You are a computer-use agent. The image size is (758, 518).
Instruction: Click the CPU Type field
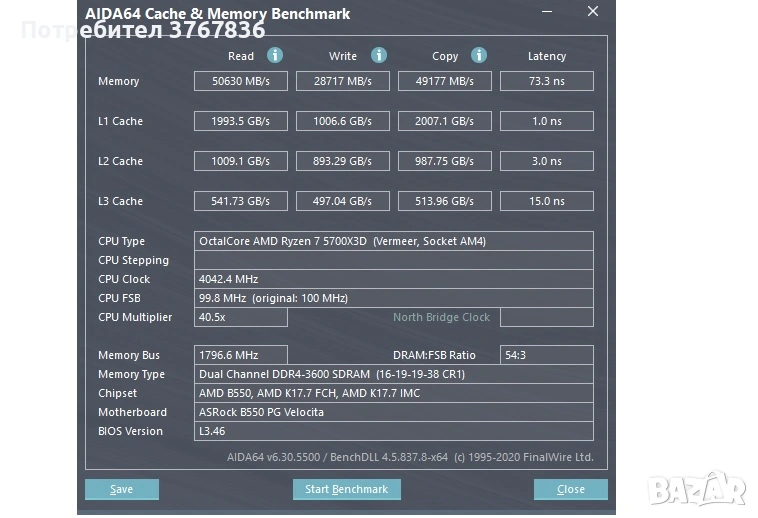tap(393, 241)
